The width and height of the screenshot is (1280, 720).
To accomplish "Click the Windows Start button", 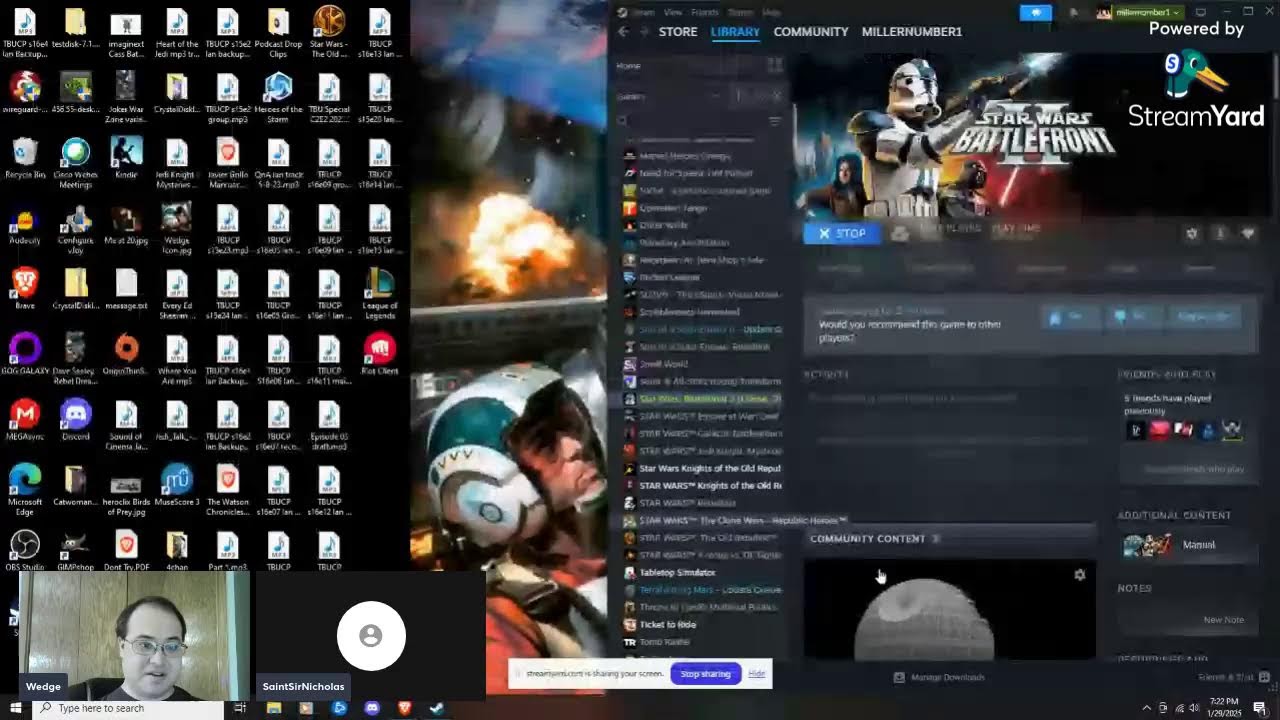I will click(16, 708).
